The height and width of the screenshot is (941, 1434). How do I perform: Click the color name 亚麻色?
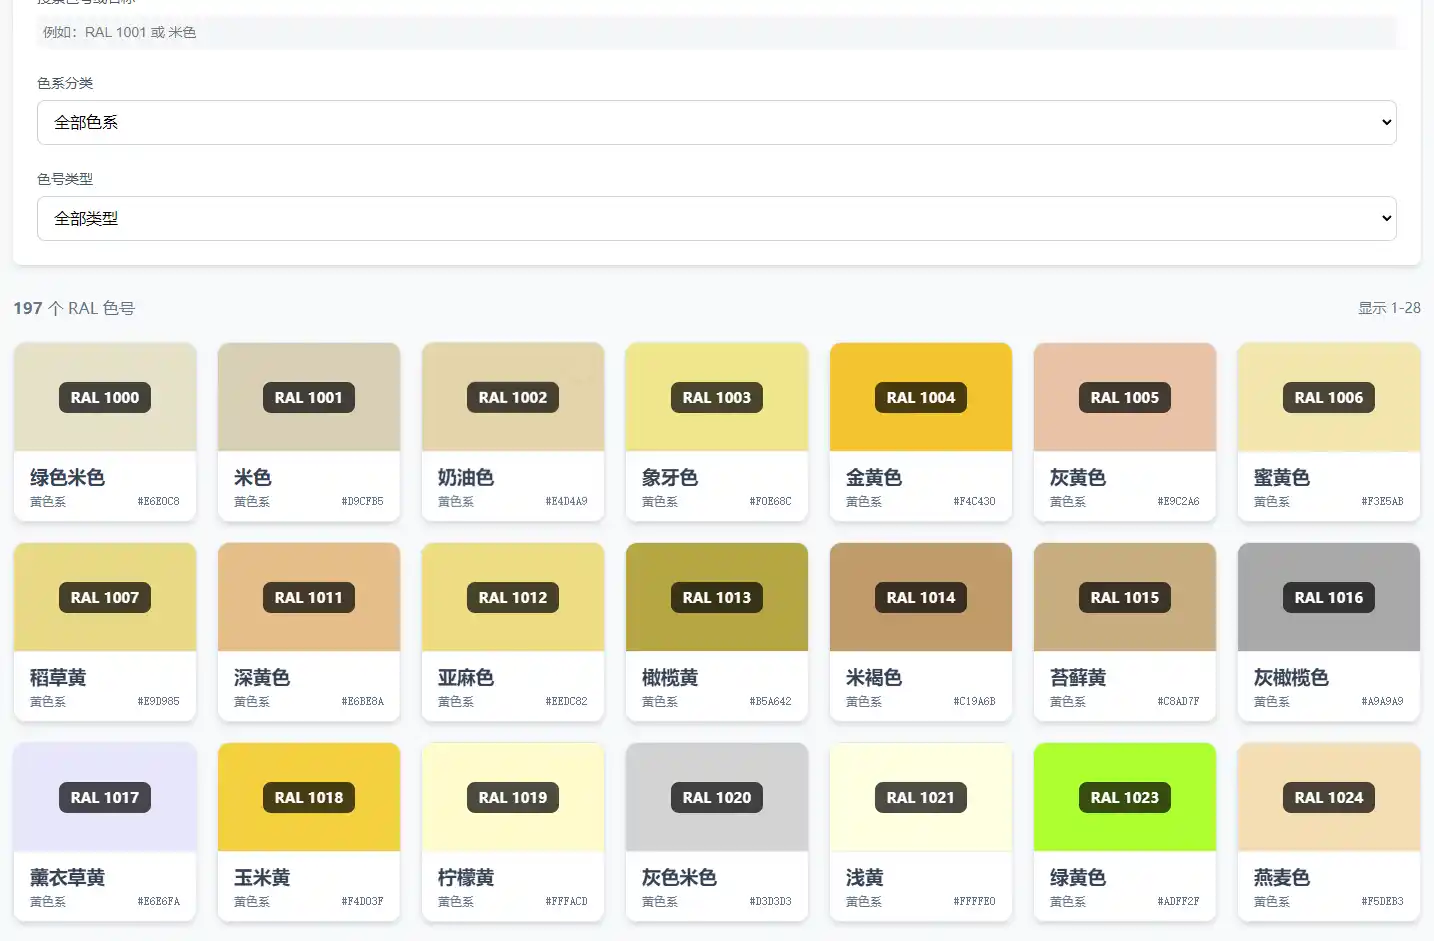point(466,678)
